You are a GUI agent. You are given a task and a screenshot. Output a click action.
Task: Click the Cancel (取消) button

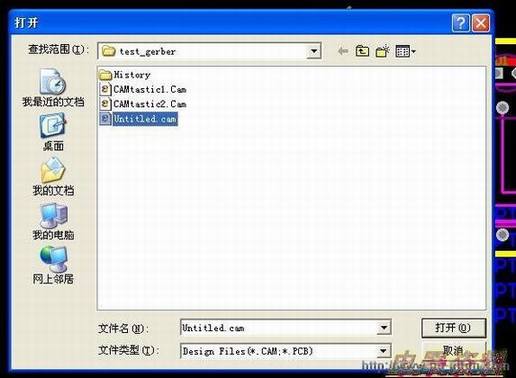[x=453, y=351]
